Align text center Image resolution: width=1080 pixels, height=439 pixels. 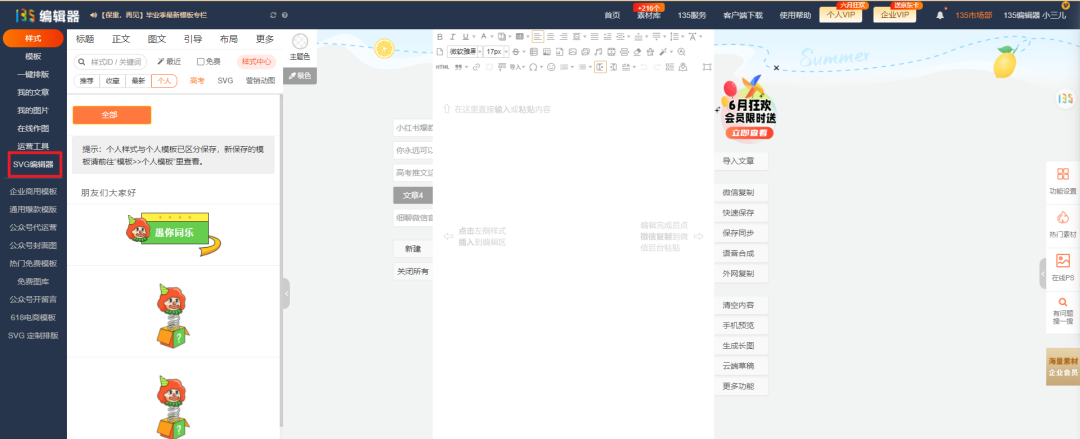coord(550,37)
